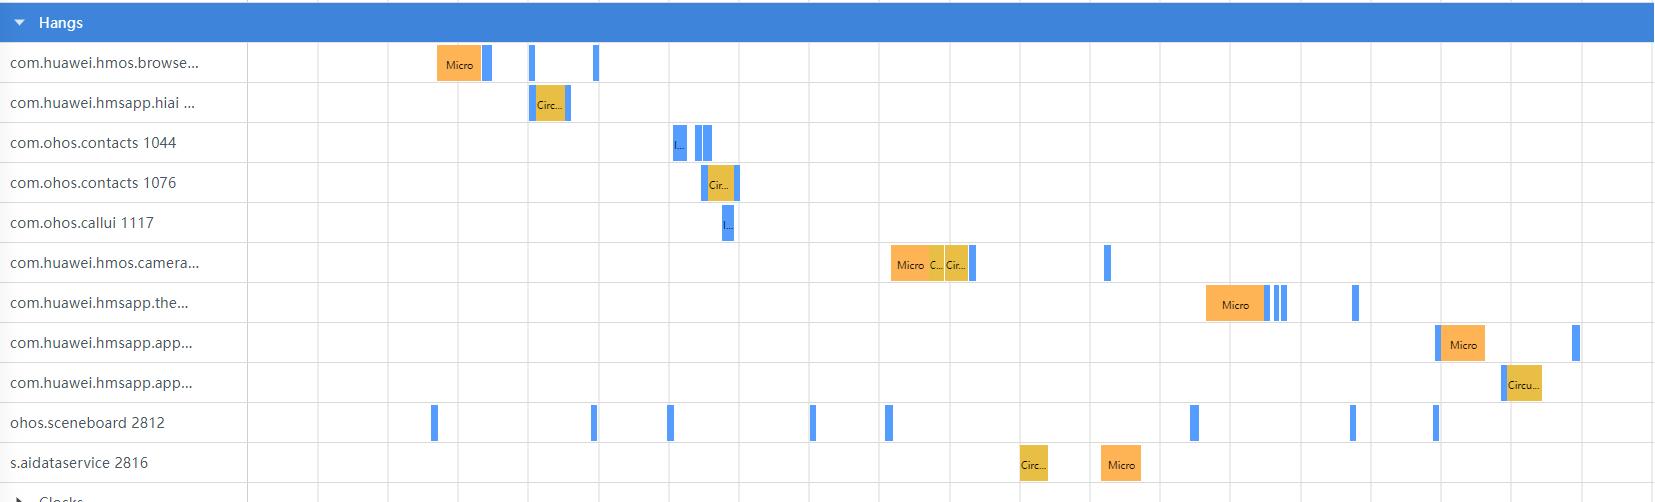The width and height of the screenshot is (1655, 502).
Task: Select com.huawei.hmos.browser row label
Action: click(x=104, y=63)
